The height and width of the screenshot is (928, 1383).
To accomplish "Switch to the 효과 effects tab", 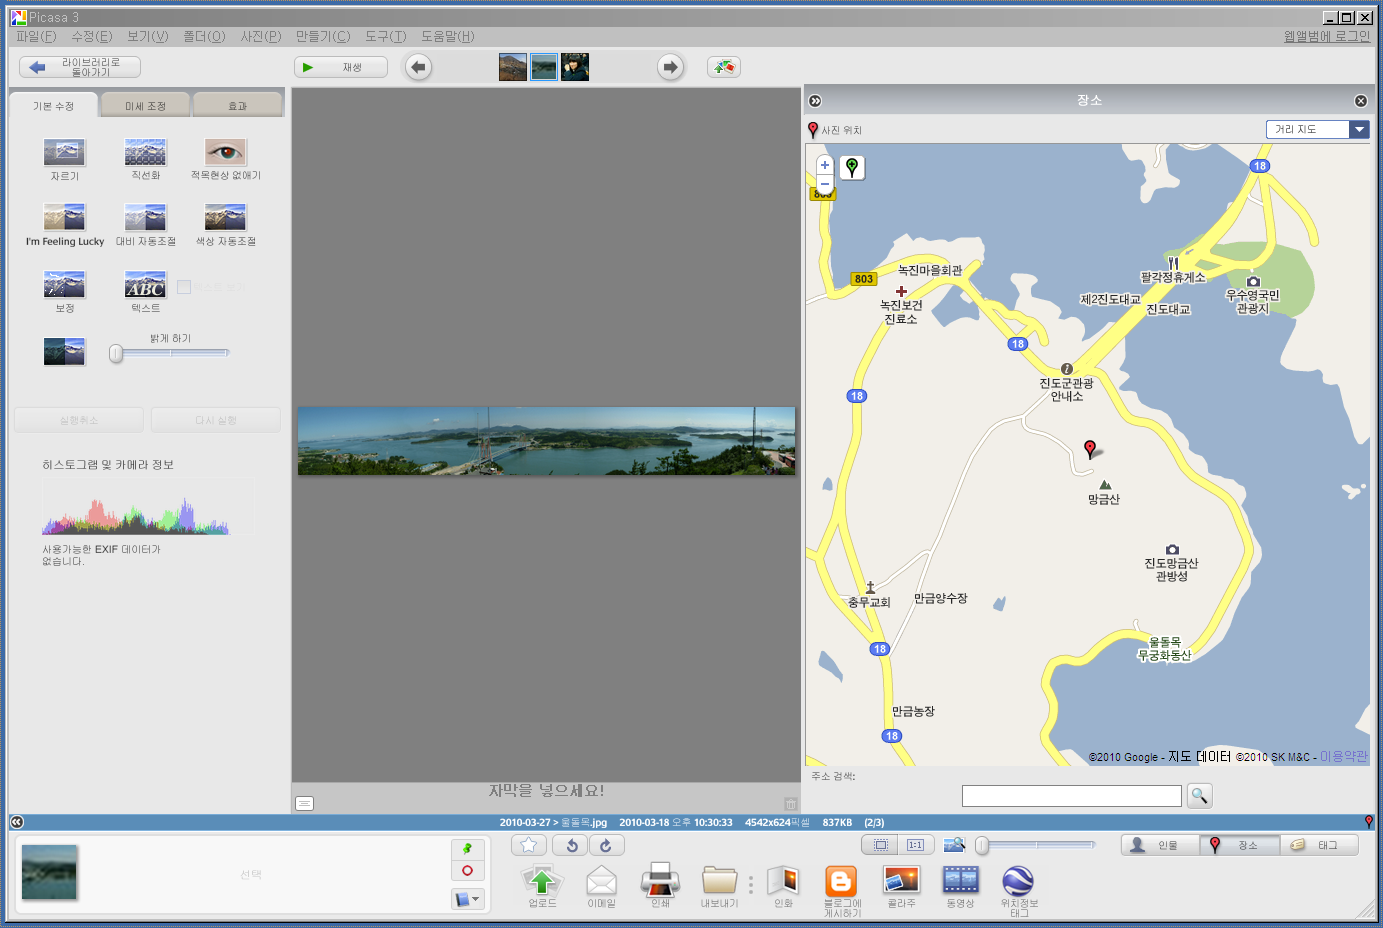I will click(x=238, y=106).
